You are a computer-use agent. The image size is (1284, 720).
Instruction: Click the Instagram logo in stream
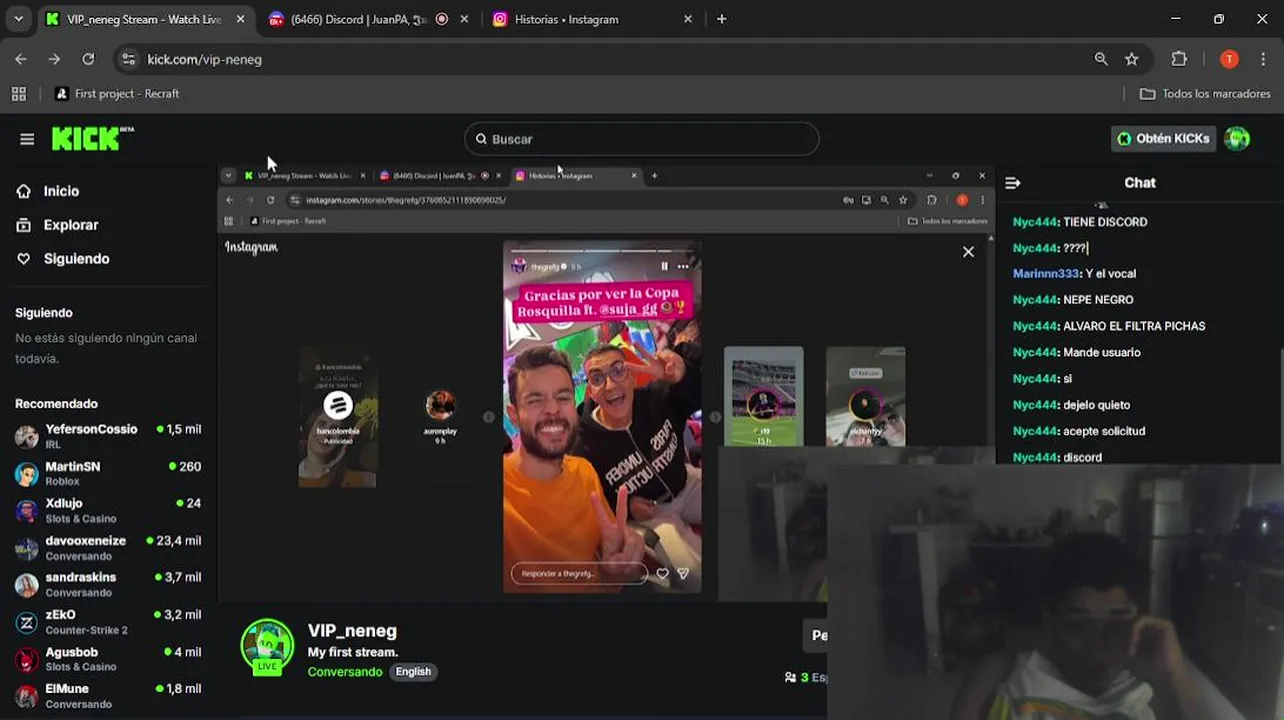click(x=251, y=247)
